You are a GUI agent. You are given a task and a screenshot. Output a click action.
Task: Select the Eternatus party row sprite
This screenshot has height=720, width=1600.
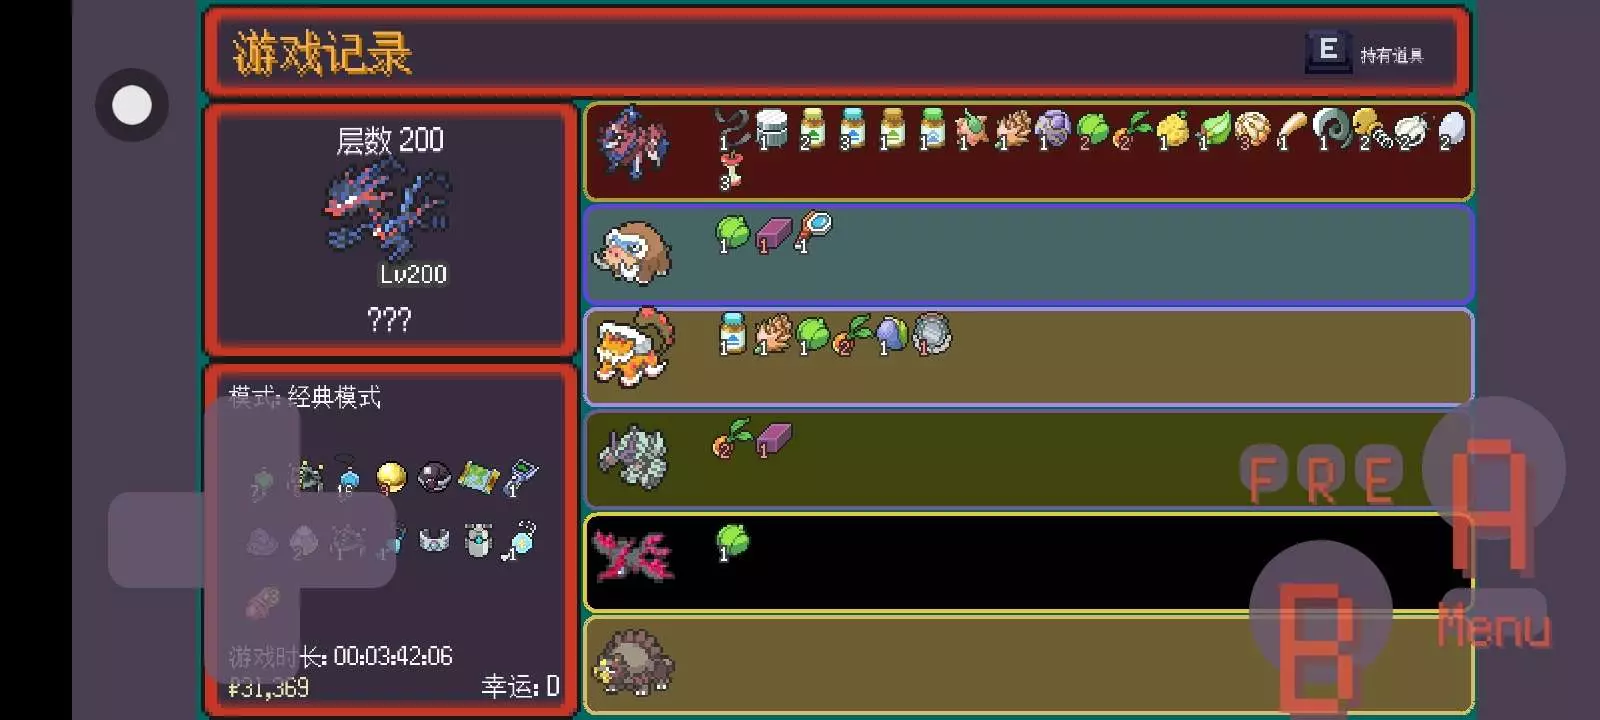(634, 143)
